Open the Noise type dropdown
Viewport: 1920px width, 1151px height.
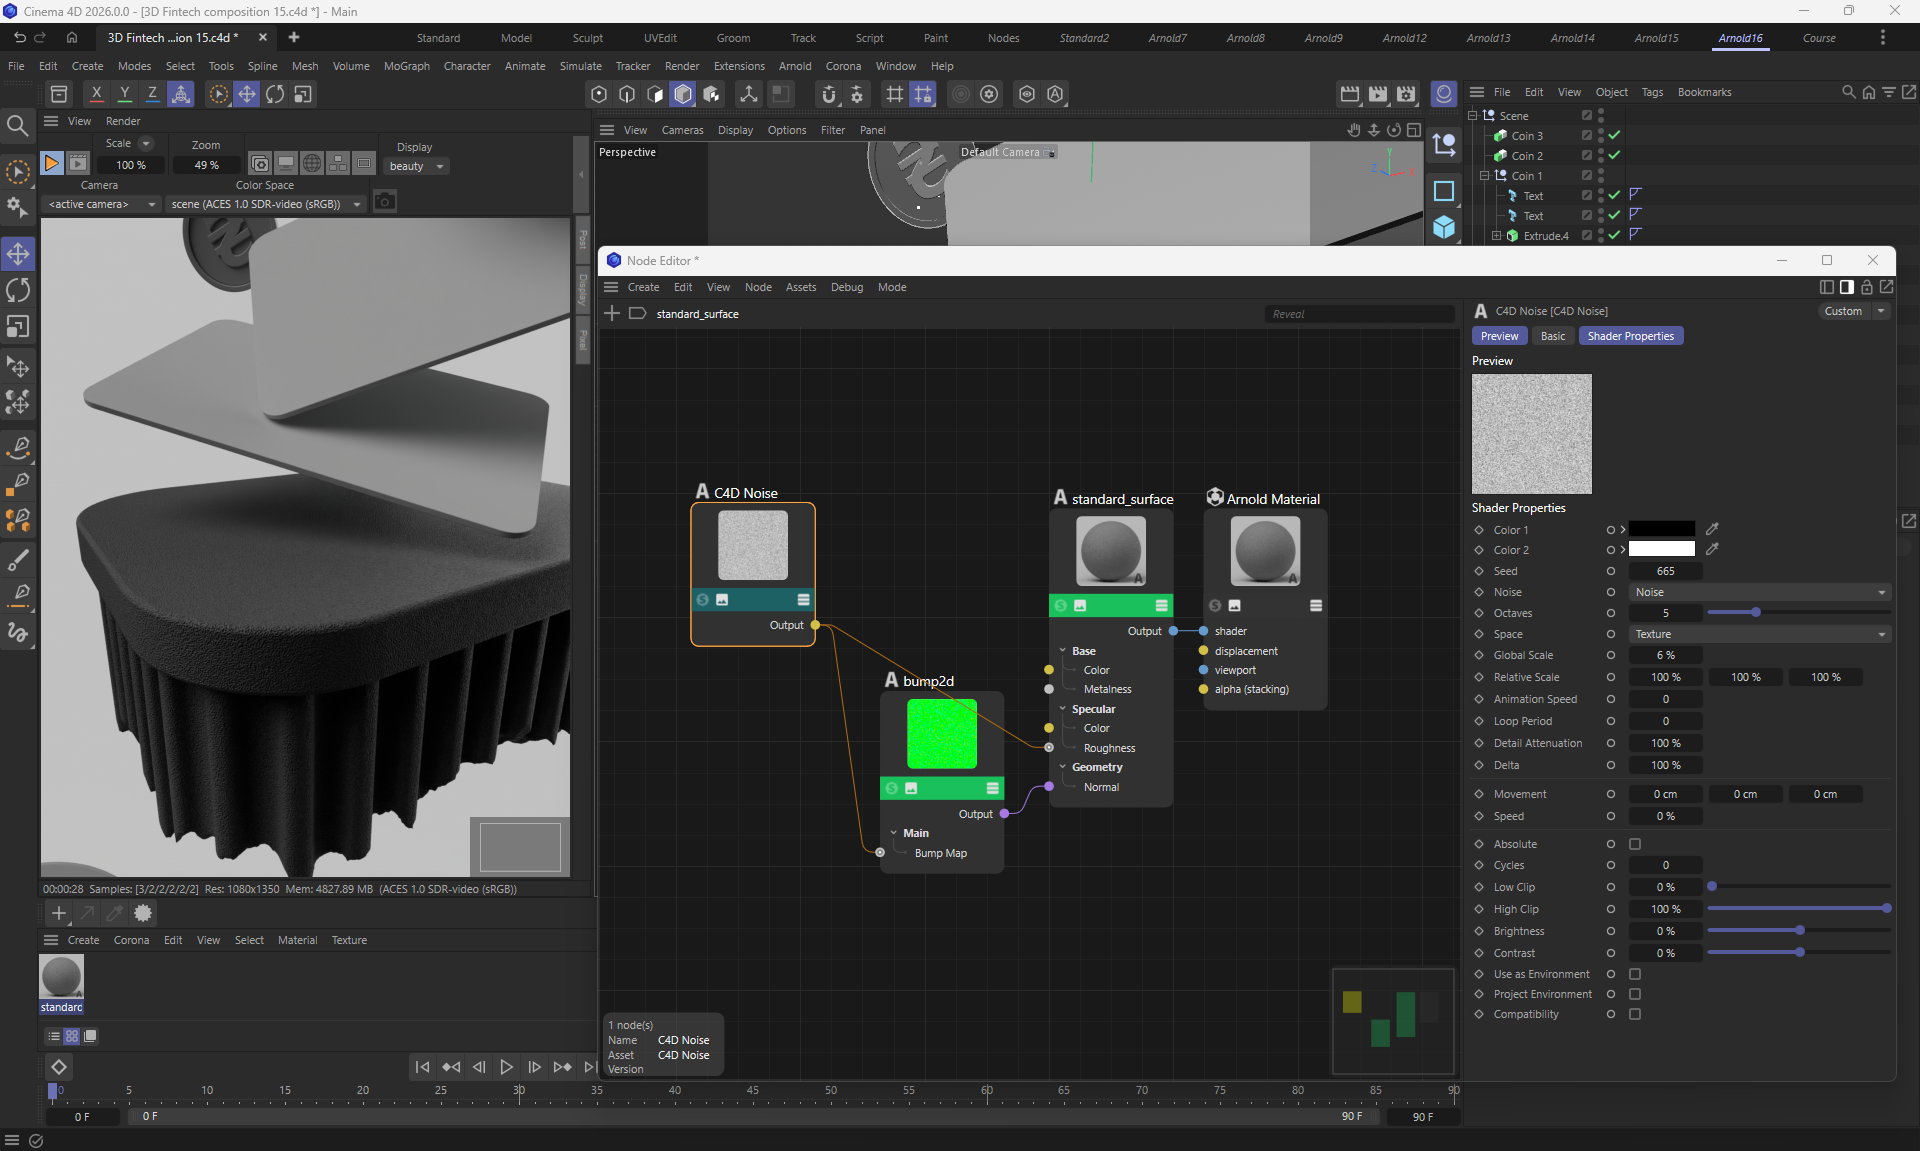pyautogui.click(x=1759, y=592)
